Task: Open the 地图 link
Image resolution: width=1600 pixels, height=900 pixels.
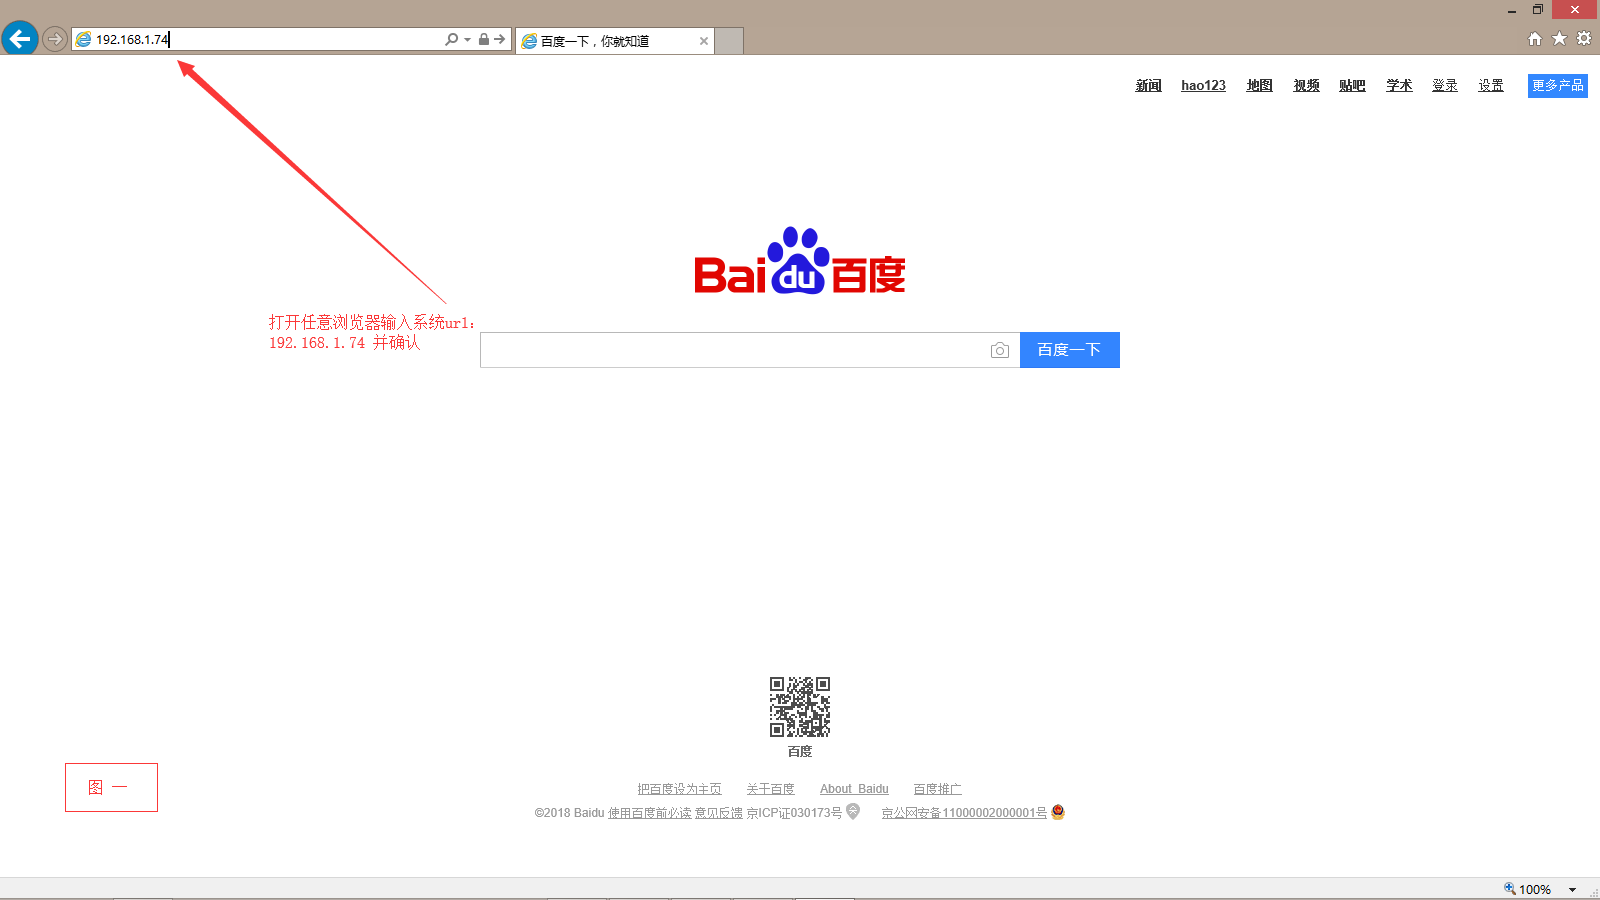Action: [x=1259, y=86]
